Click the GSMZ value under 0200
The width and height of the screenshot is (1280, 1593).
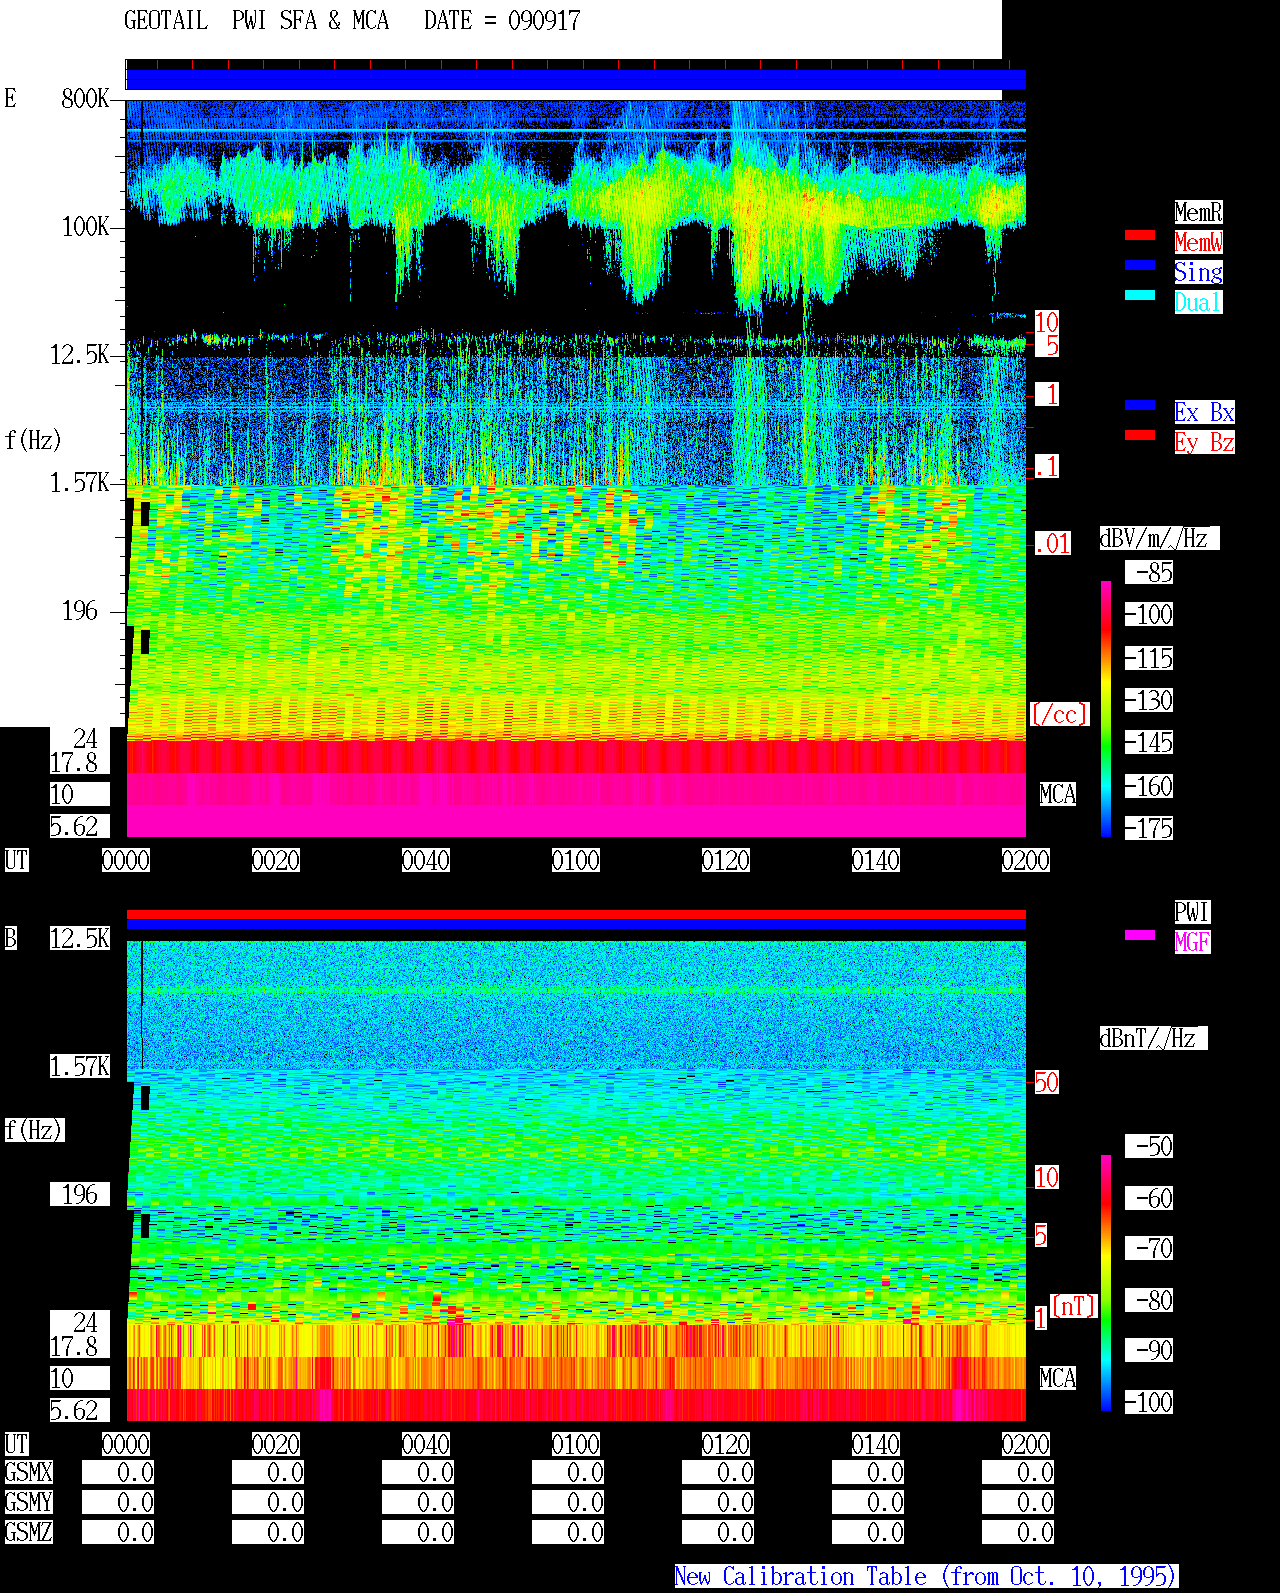tap(1018, 1533)
